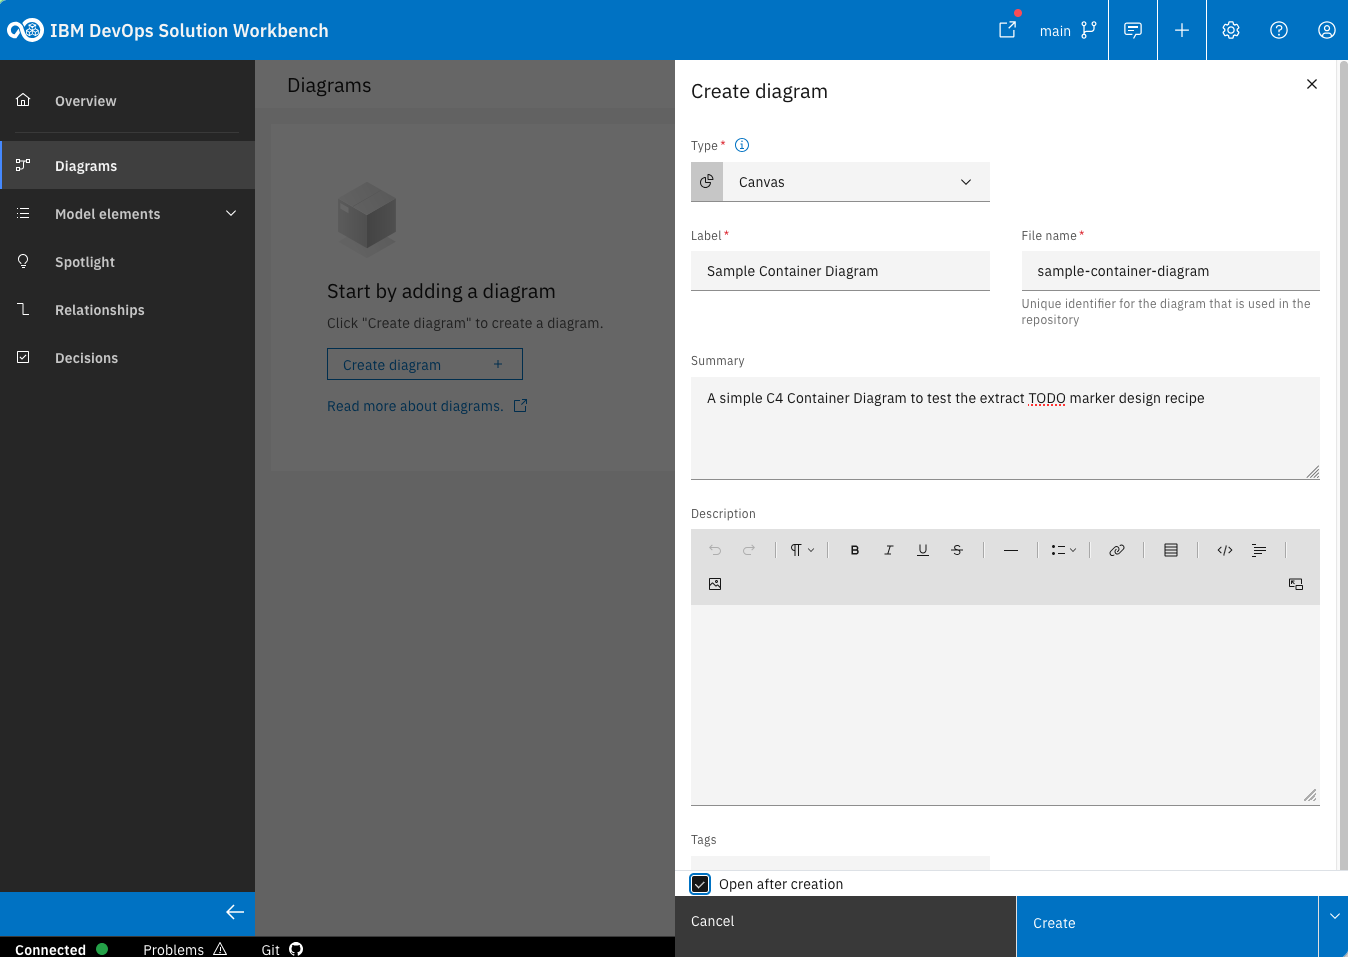Viewport: 1348px width, 957px height.
Task: Open the list style dropdown in Description
Action: point(1064,550)
